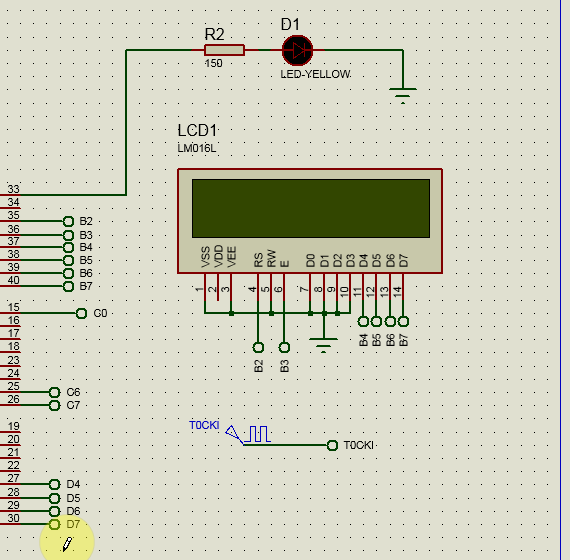Click the ground symbol under the LCD

pos(324,345)
